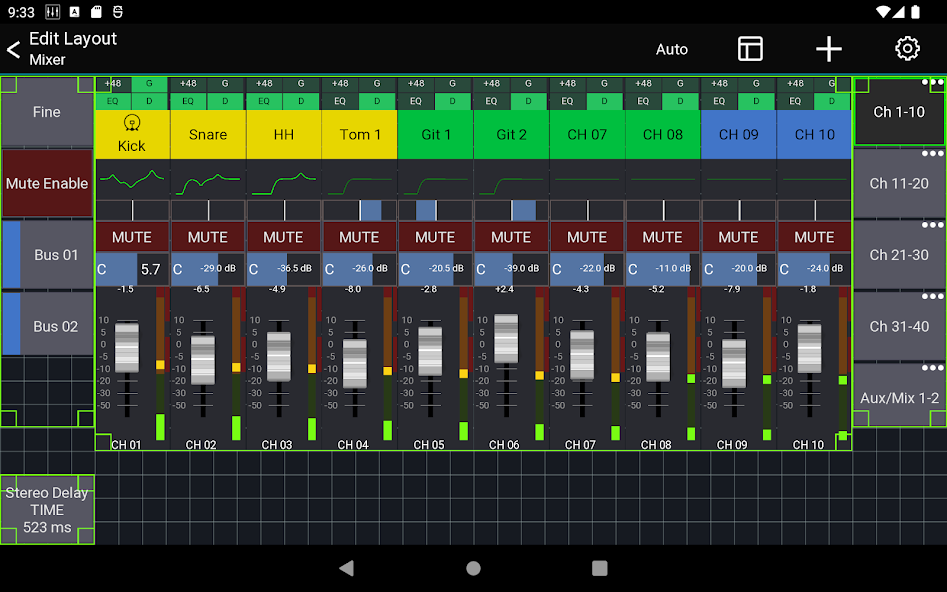The height and width of the screenshot is (592, 947).
Task: Mute the Kick channel CH 01
Action: pyautogui.click(x=132, y=237)
